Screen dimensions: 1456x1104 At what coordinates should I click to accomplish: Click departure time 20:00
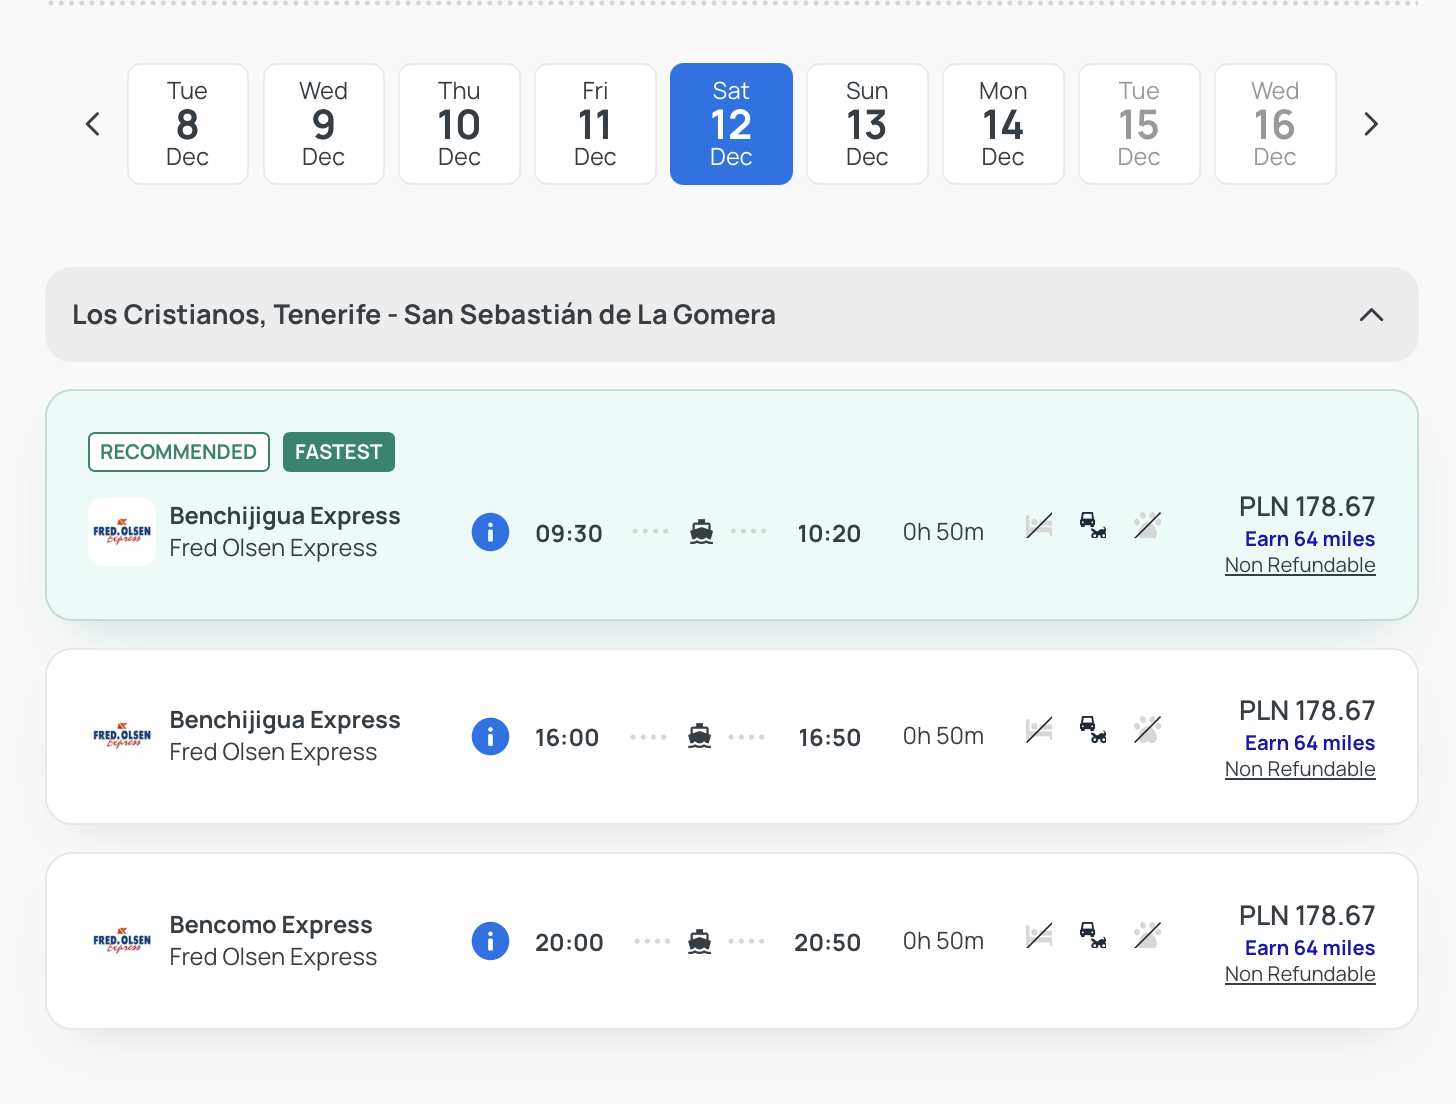569,943
